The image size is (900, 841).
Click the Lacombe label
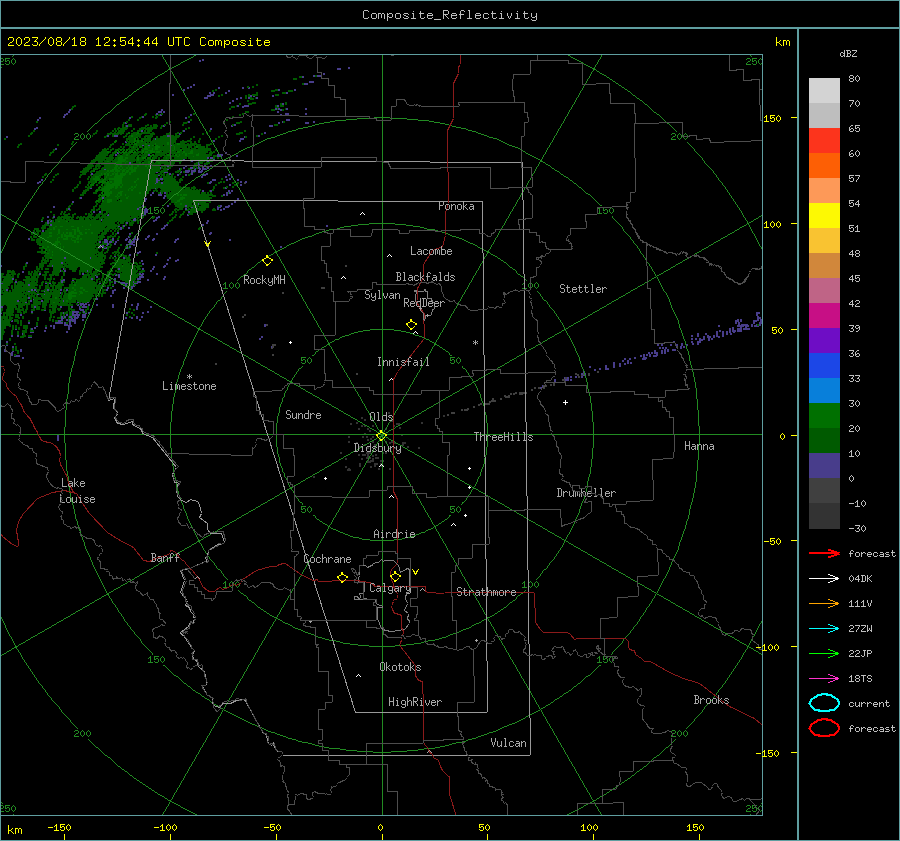431,251
